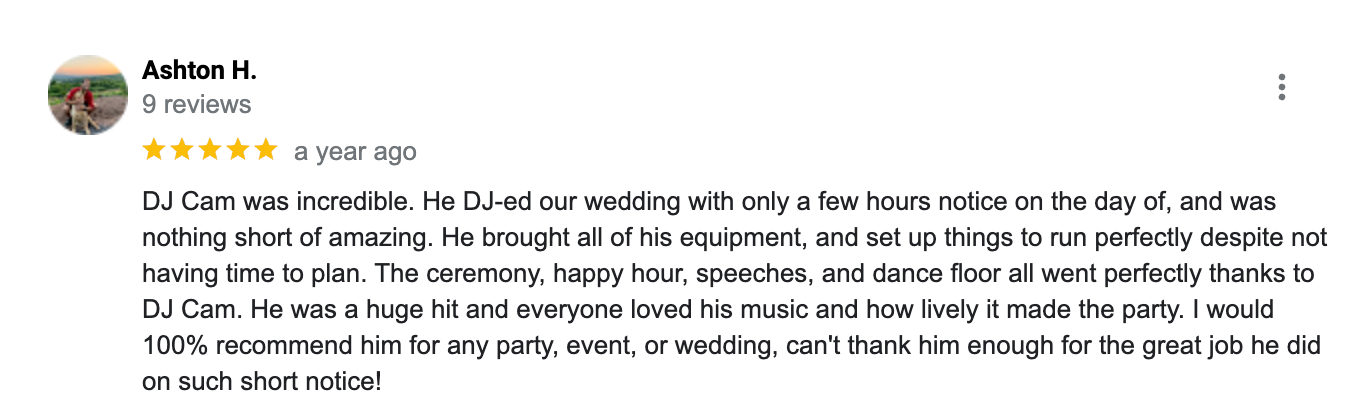Click the 'a year ago' timestamp
The height and width of the screenshot is (420, 1372).
(355, 152)
